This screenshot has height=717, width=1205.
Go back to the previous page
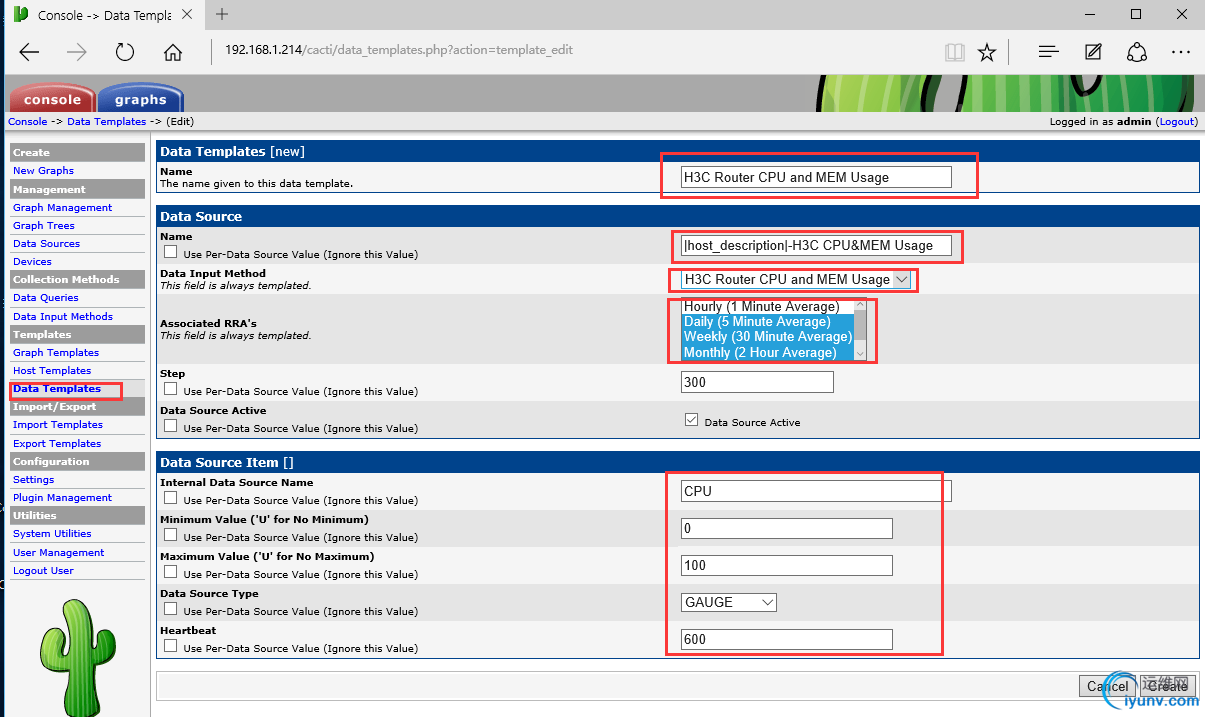coord(29,52)
